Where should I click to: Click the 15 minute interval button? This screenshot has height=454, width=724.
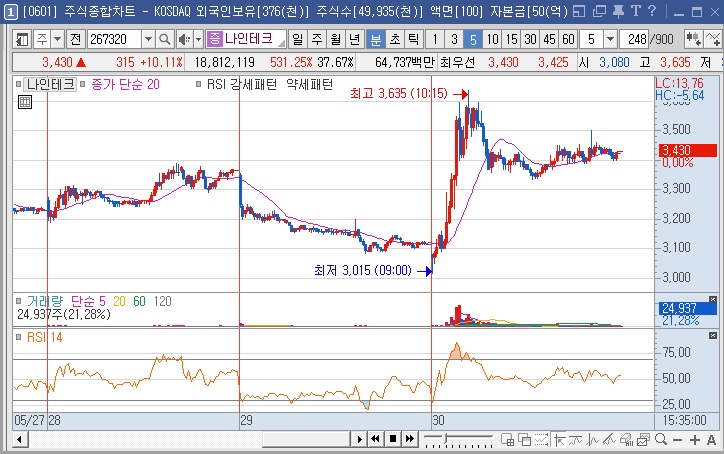512,40
